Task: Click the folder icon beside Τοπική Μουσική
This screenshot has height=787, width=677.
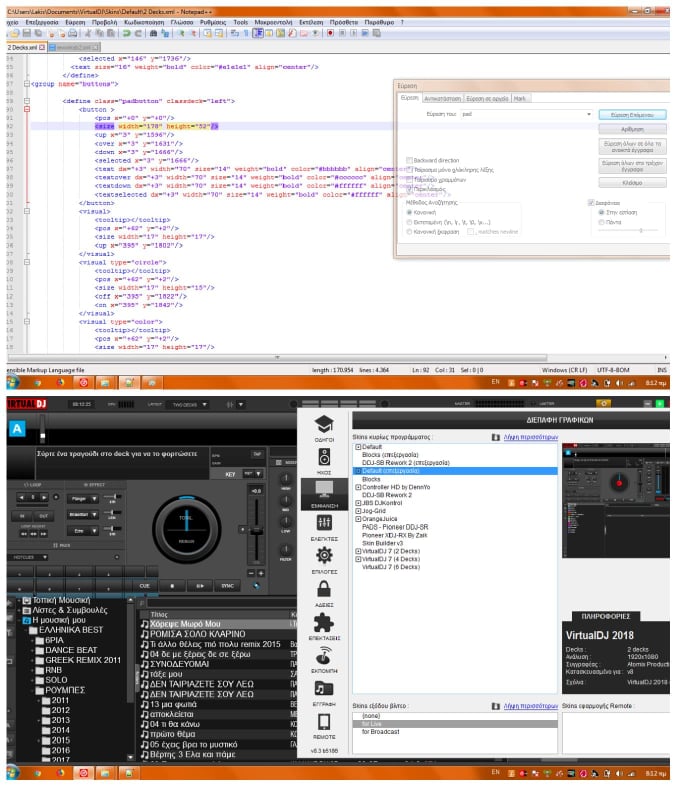Action: coord(27,600)
